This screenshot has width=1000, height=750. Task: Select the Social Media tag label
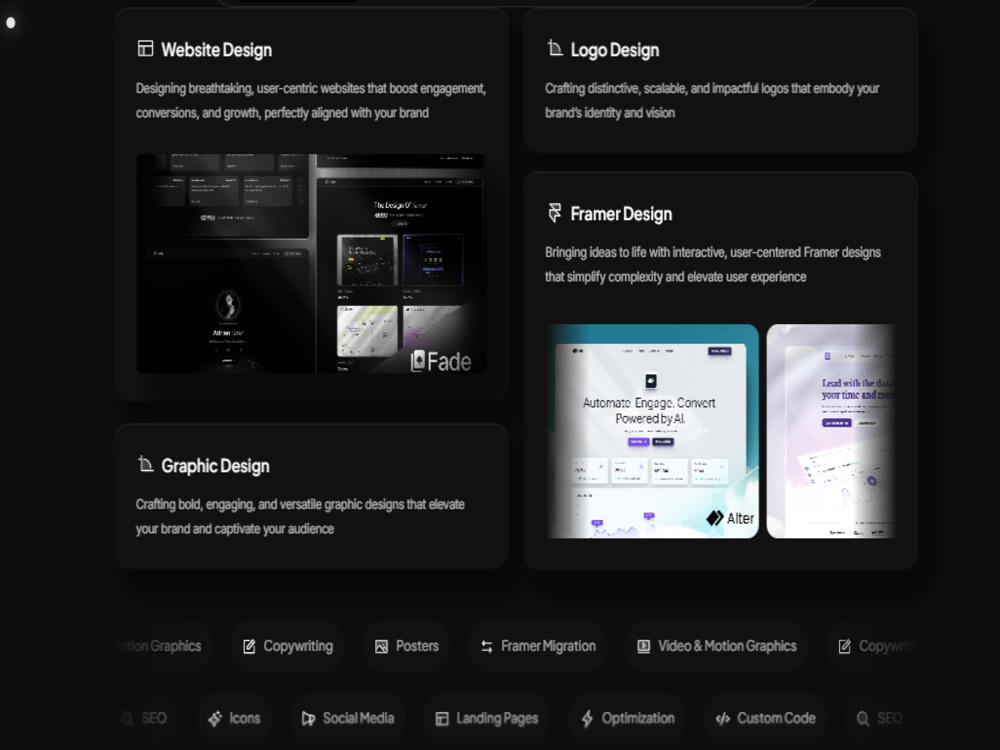coord(358,718)
